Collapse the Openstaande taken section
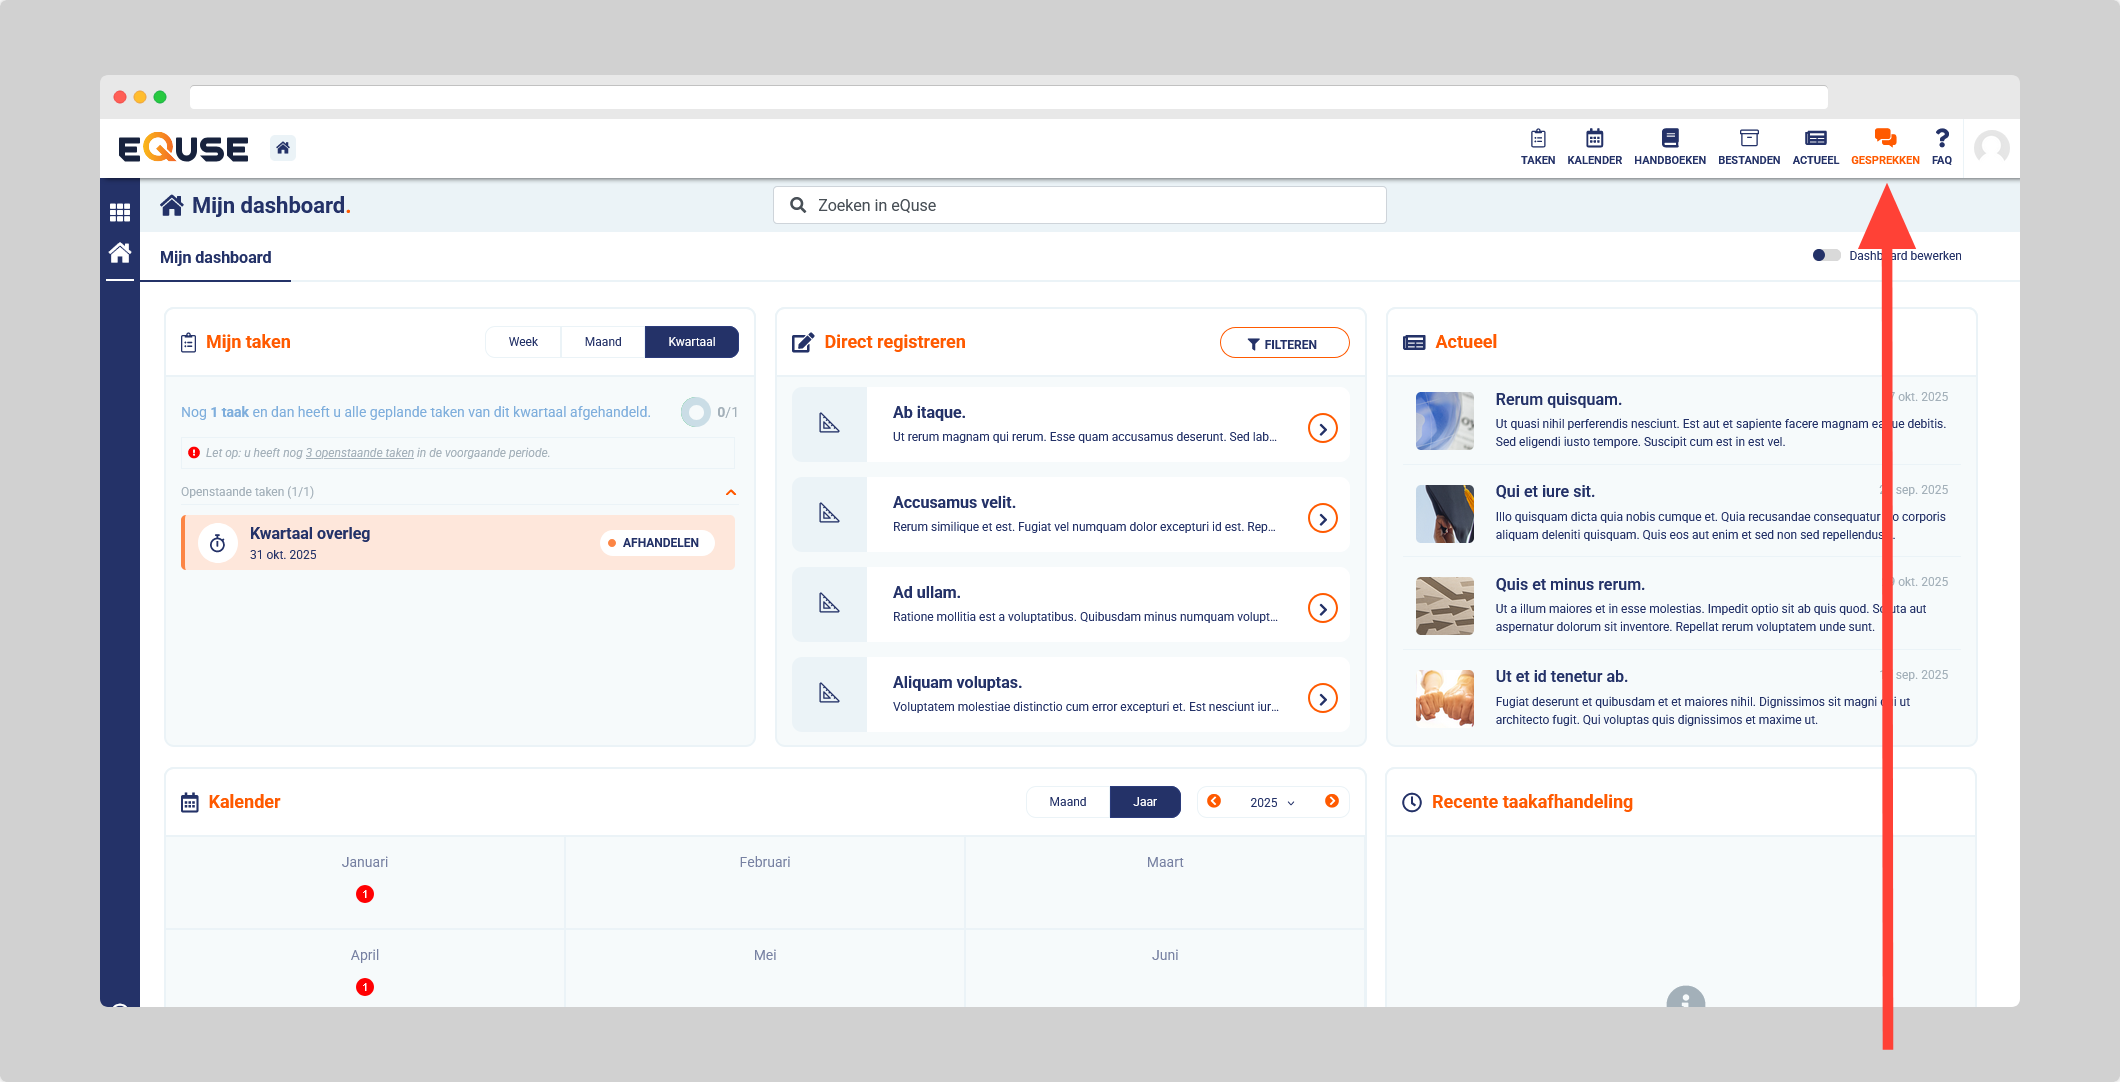The image size is (2120, 1082). coord(731,492)
